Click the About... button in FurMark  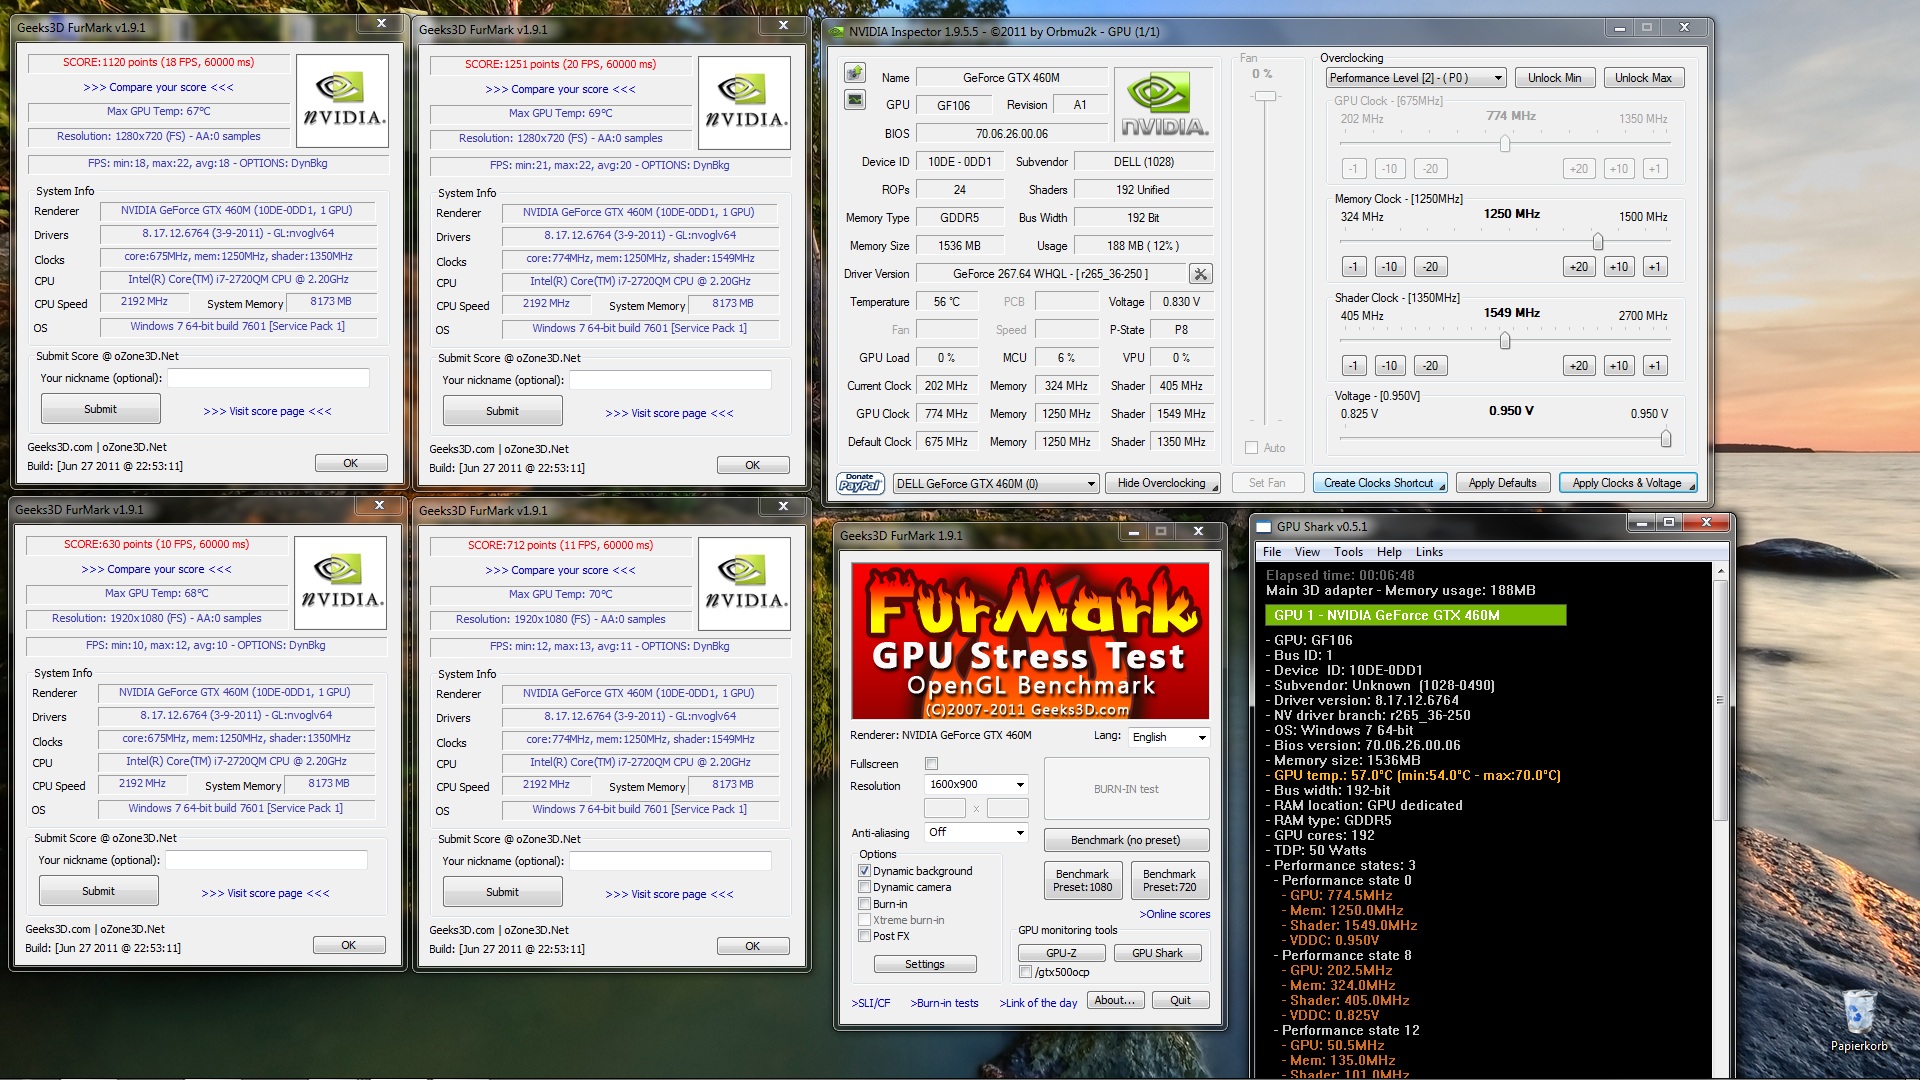1115,1000
